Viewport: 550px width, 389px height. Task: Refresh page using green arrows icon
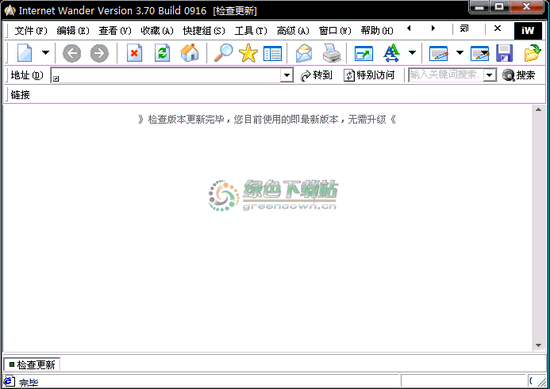point(162,53)
